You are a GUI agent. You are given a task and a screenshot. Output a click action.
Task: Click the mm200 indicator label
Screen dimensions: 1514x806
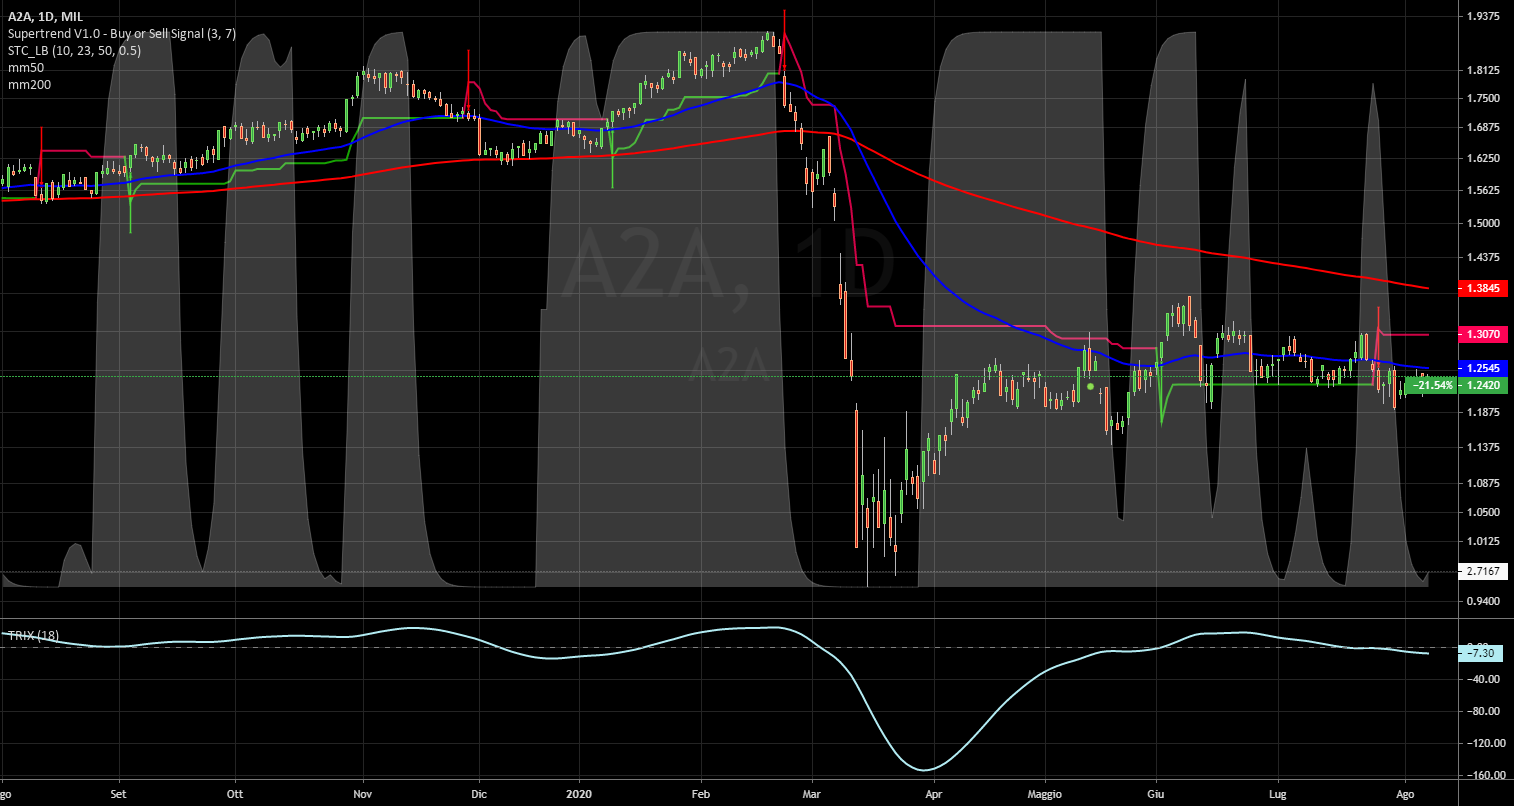28,85
